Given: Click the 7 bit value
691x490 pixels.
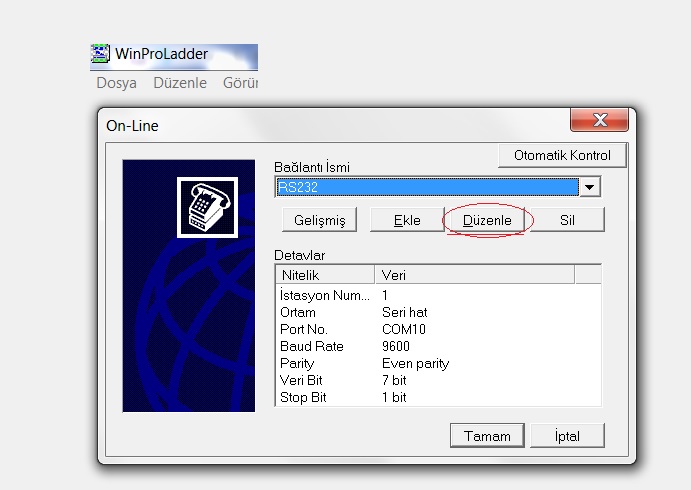Looking at the screenshot, I should tap(394, 380).
